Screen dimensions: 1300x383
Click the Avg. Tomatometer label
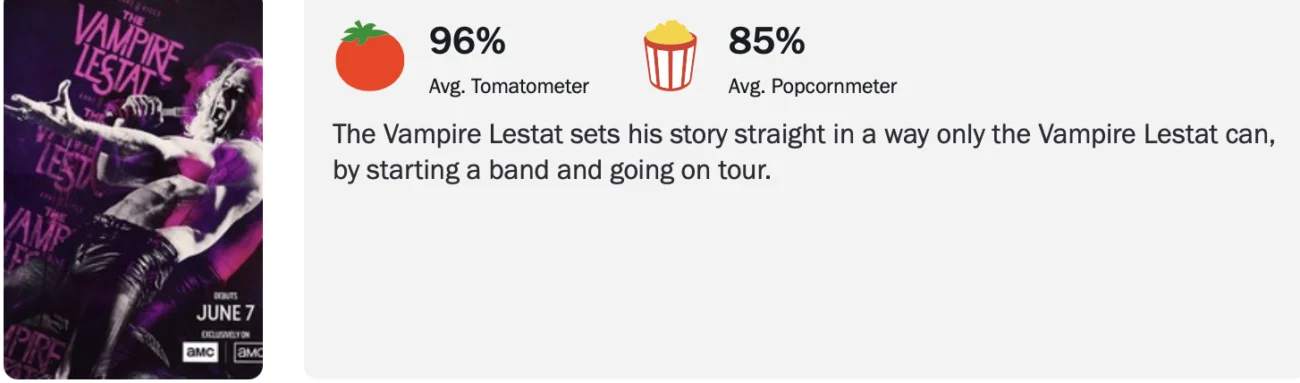tap(509, 87)
